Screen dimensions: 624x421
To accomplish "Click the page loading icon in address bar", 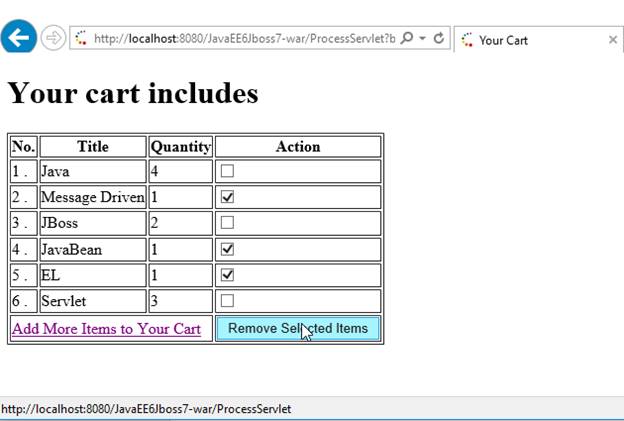I will 81,38.
